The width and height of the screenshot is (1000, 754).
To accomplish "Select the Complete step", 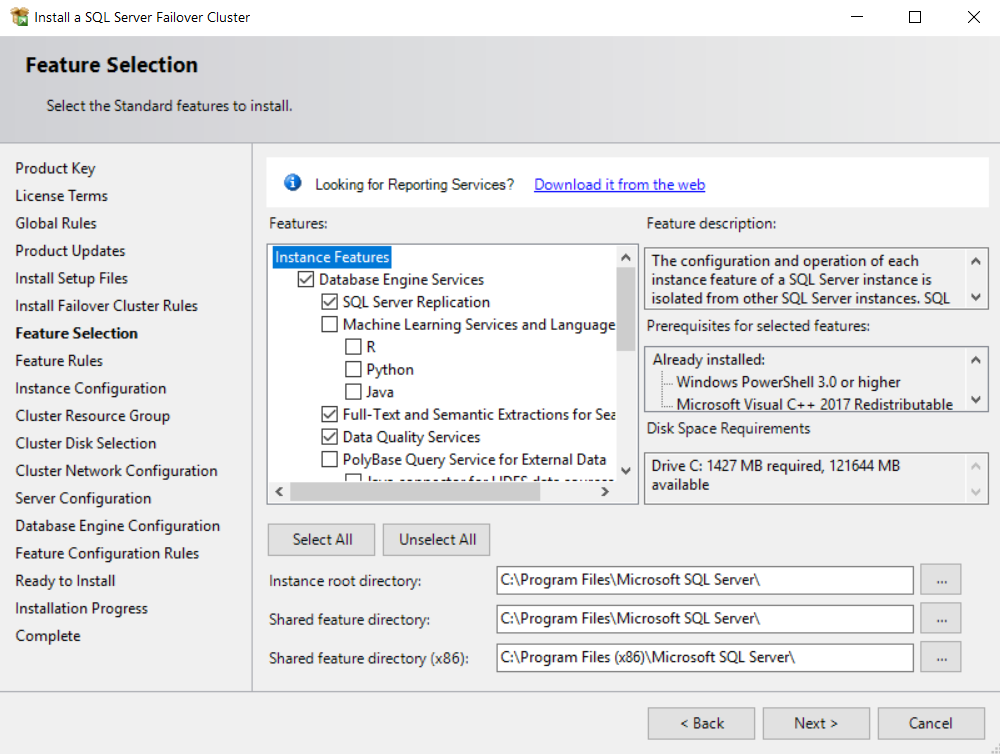I will [x=48, y=635].
